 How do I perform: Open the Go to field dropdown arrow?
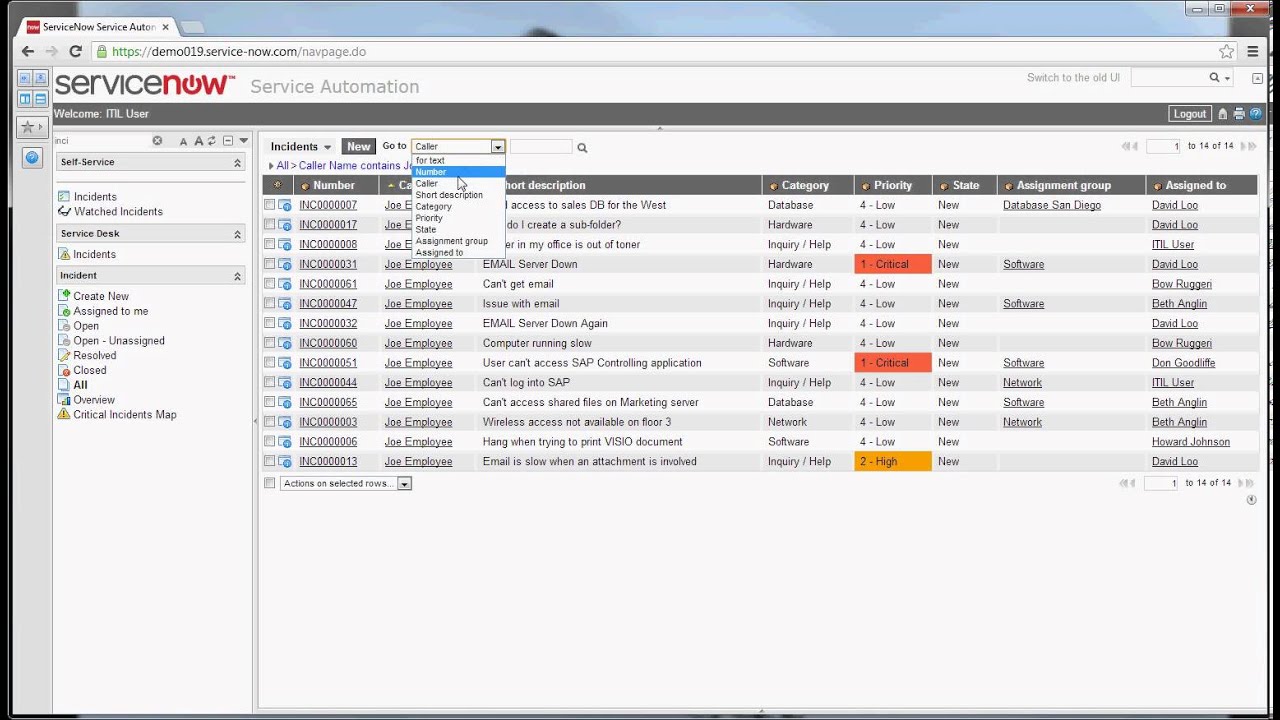click(x=497, y=147)
